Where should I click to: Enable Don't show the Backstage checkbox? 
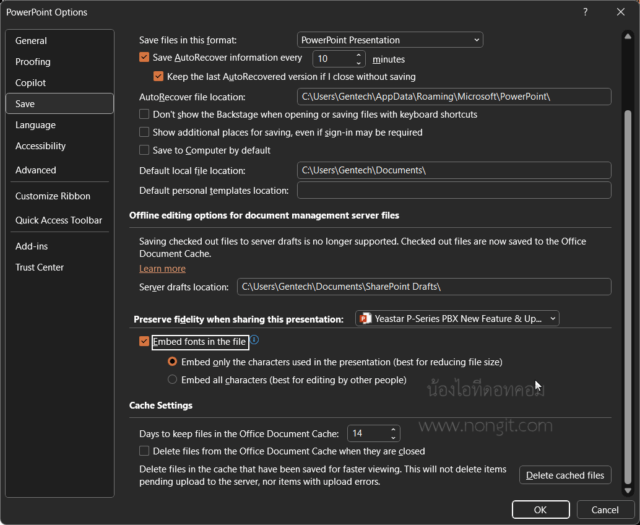click(x=144, y=114)
